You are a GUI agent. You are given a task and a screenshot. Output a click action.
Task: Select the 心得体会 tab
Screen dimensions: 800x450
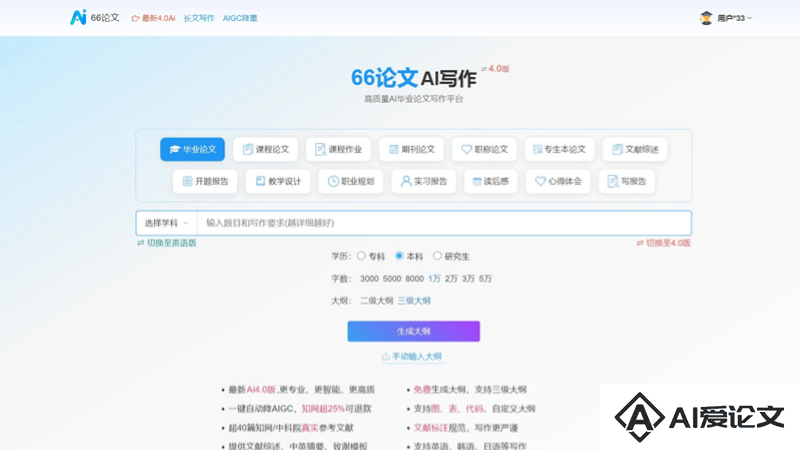click(x=558, y=181)
